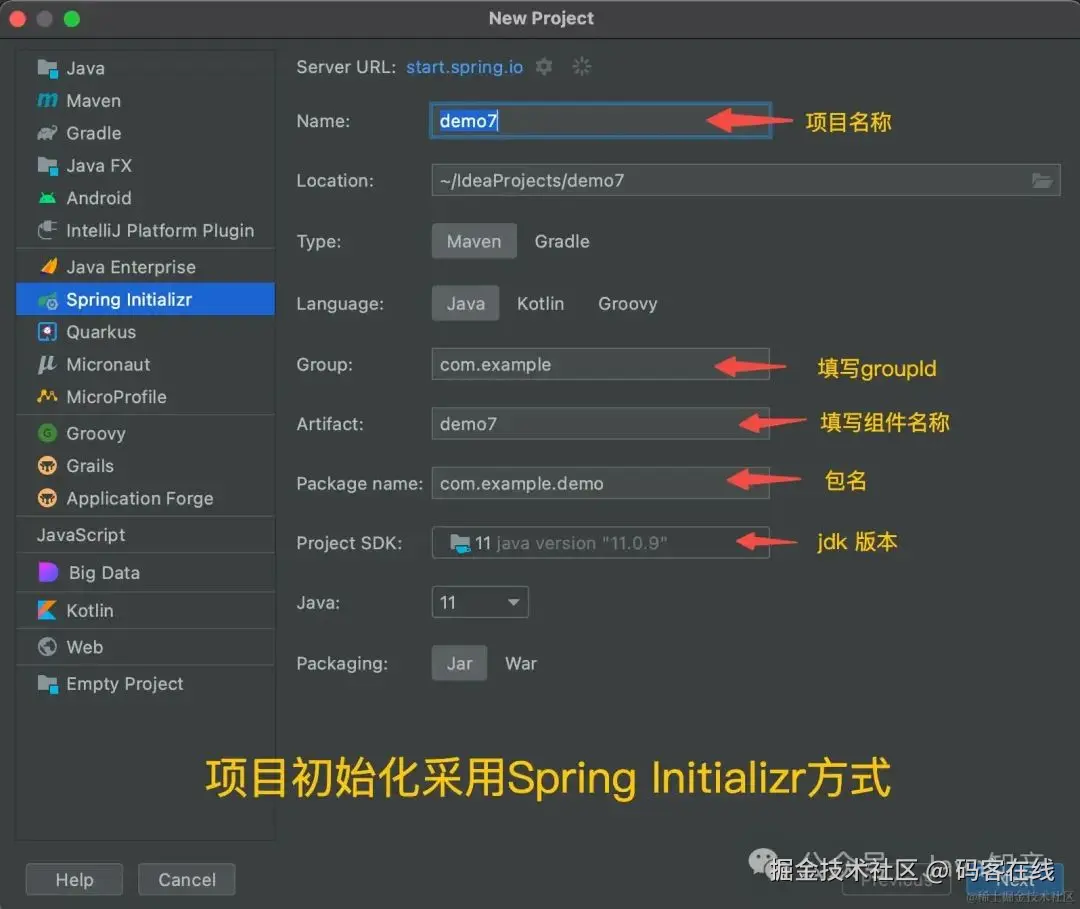Select Android in the list

click(x=145, y=198)
